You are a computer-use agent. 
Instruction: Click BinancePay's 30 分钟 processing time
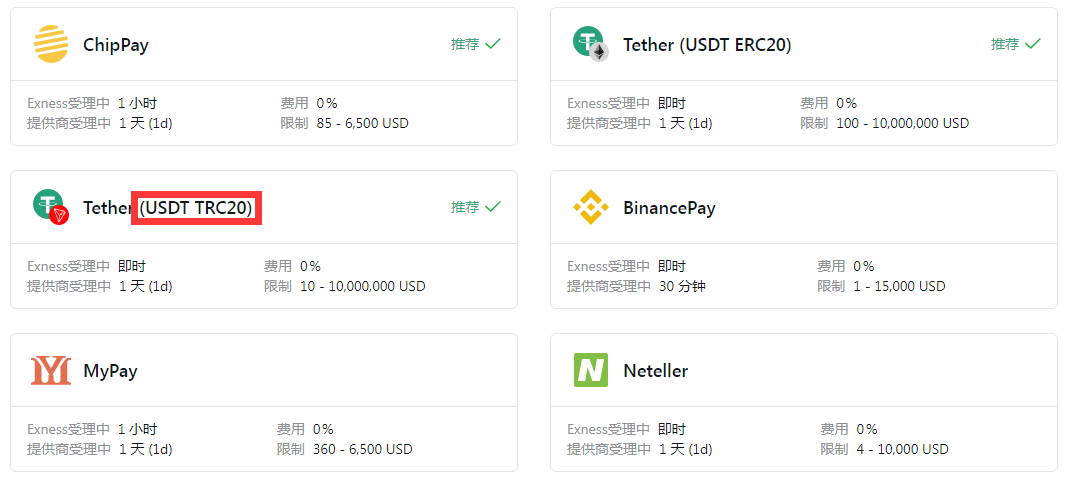click(682, 286)
